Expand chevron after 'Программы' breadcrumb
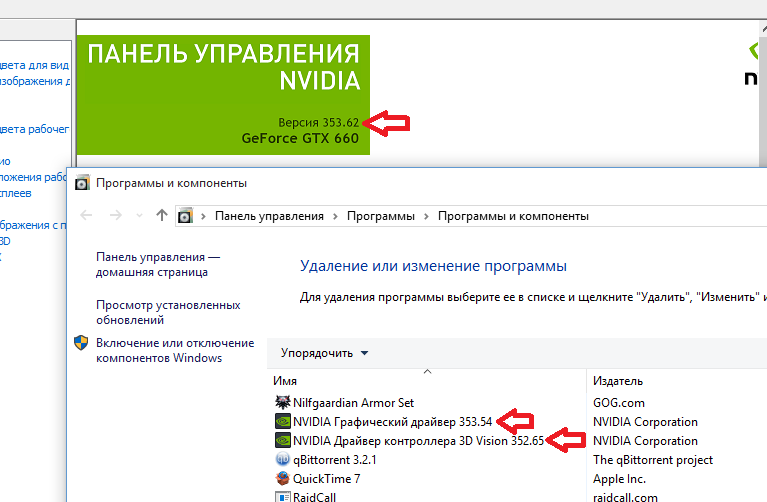767x502 pixels. [x=426, y=216]
